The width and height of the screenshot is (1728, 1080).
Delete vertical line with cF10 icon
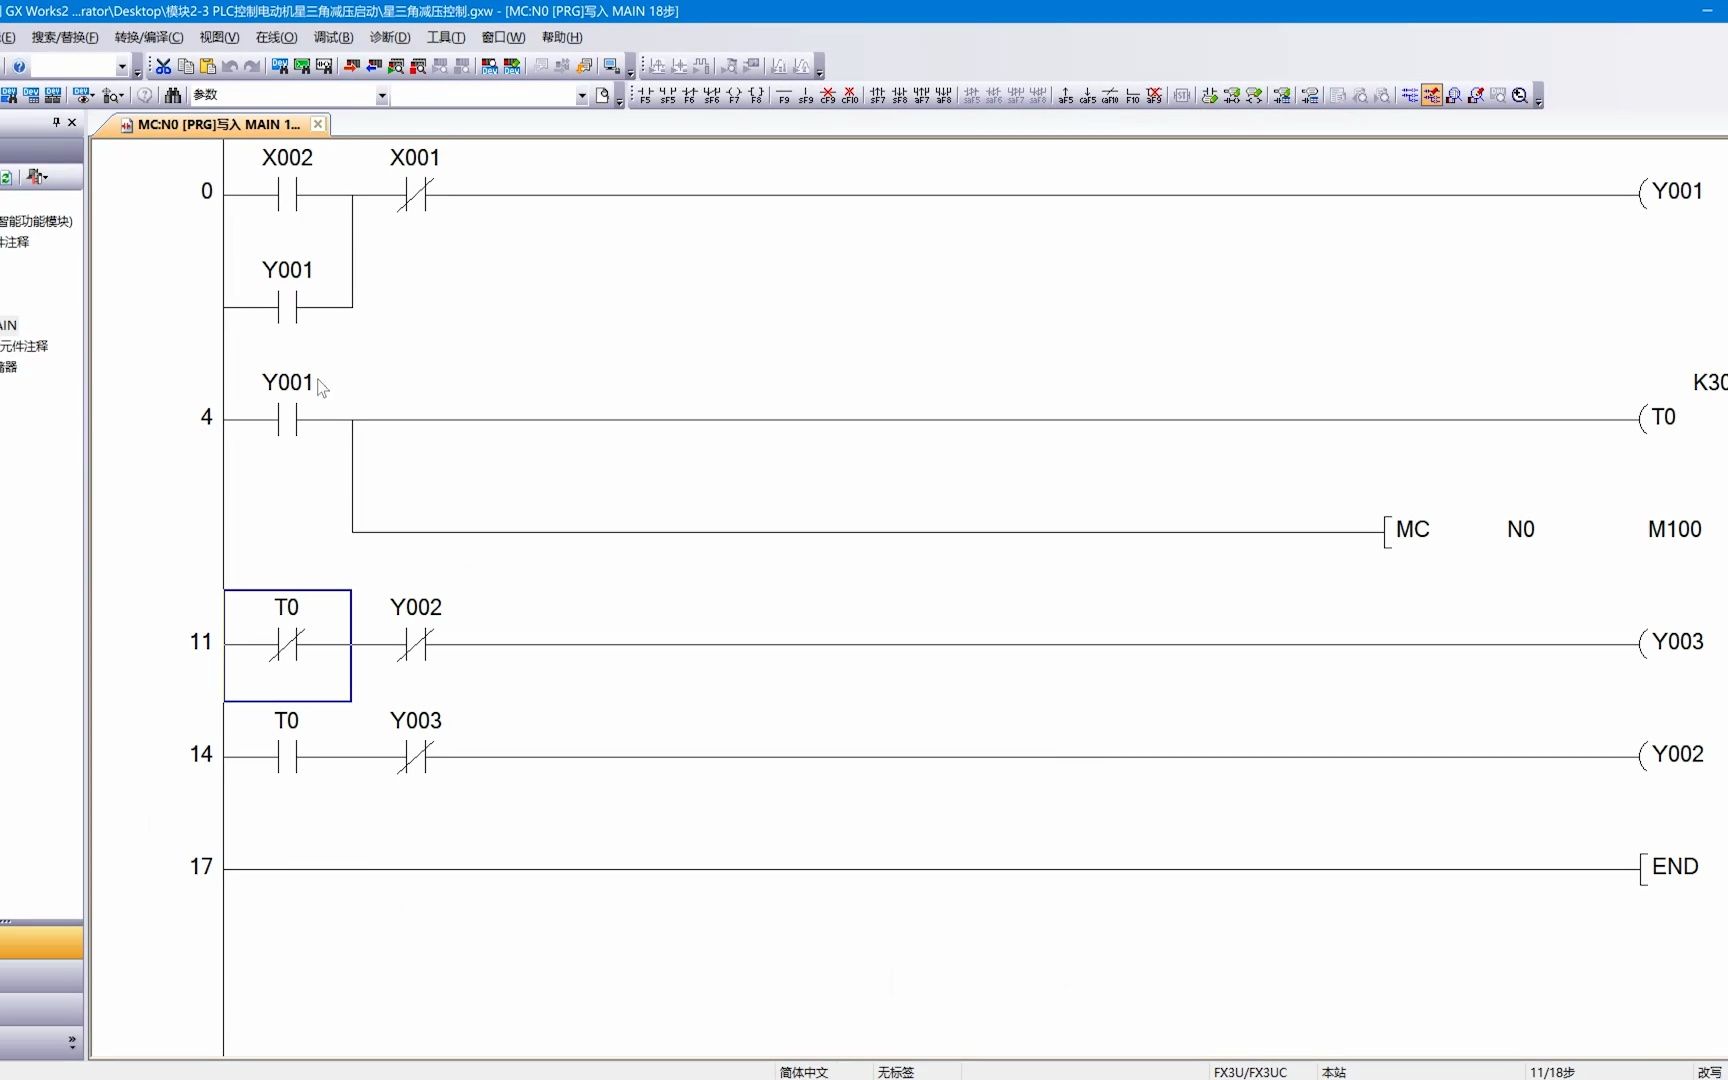(x=850, y=95)
